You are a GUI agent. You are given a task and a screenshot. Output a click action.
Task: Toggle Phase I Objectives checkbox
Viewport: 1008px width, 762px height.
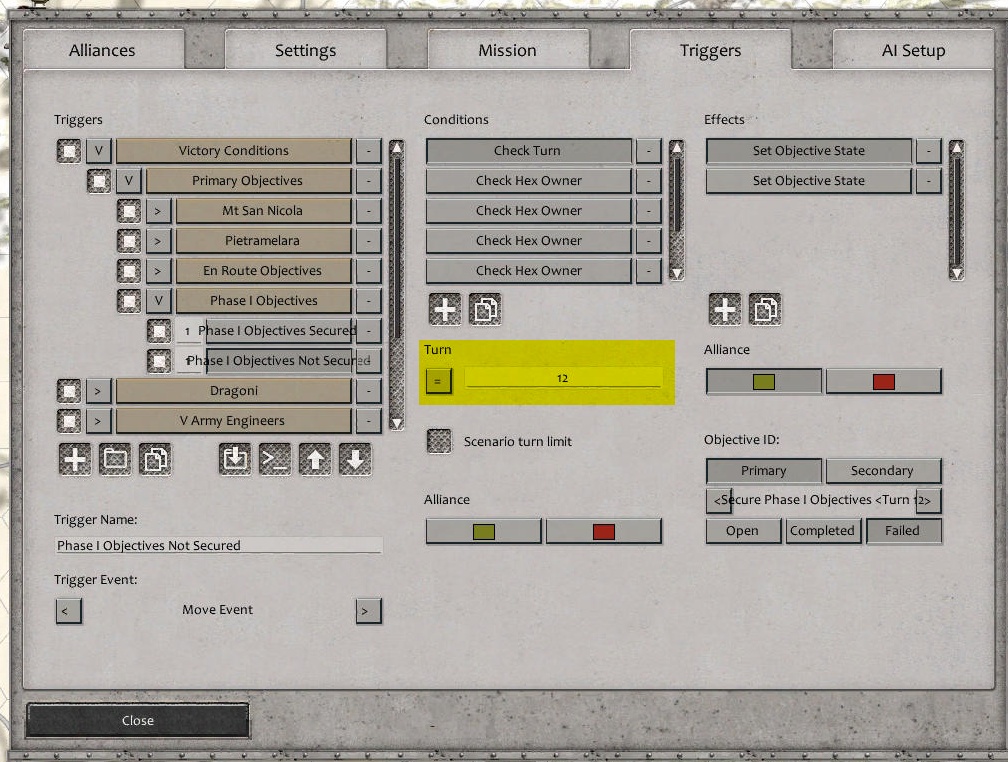click(129, 301)
